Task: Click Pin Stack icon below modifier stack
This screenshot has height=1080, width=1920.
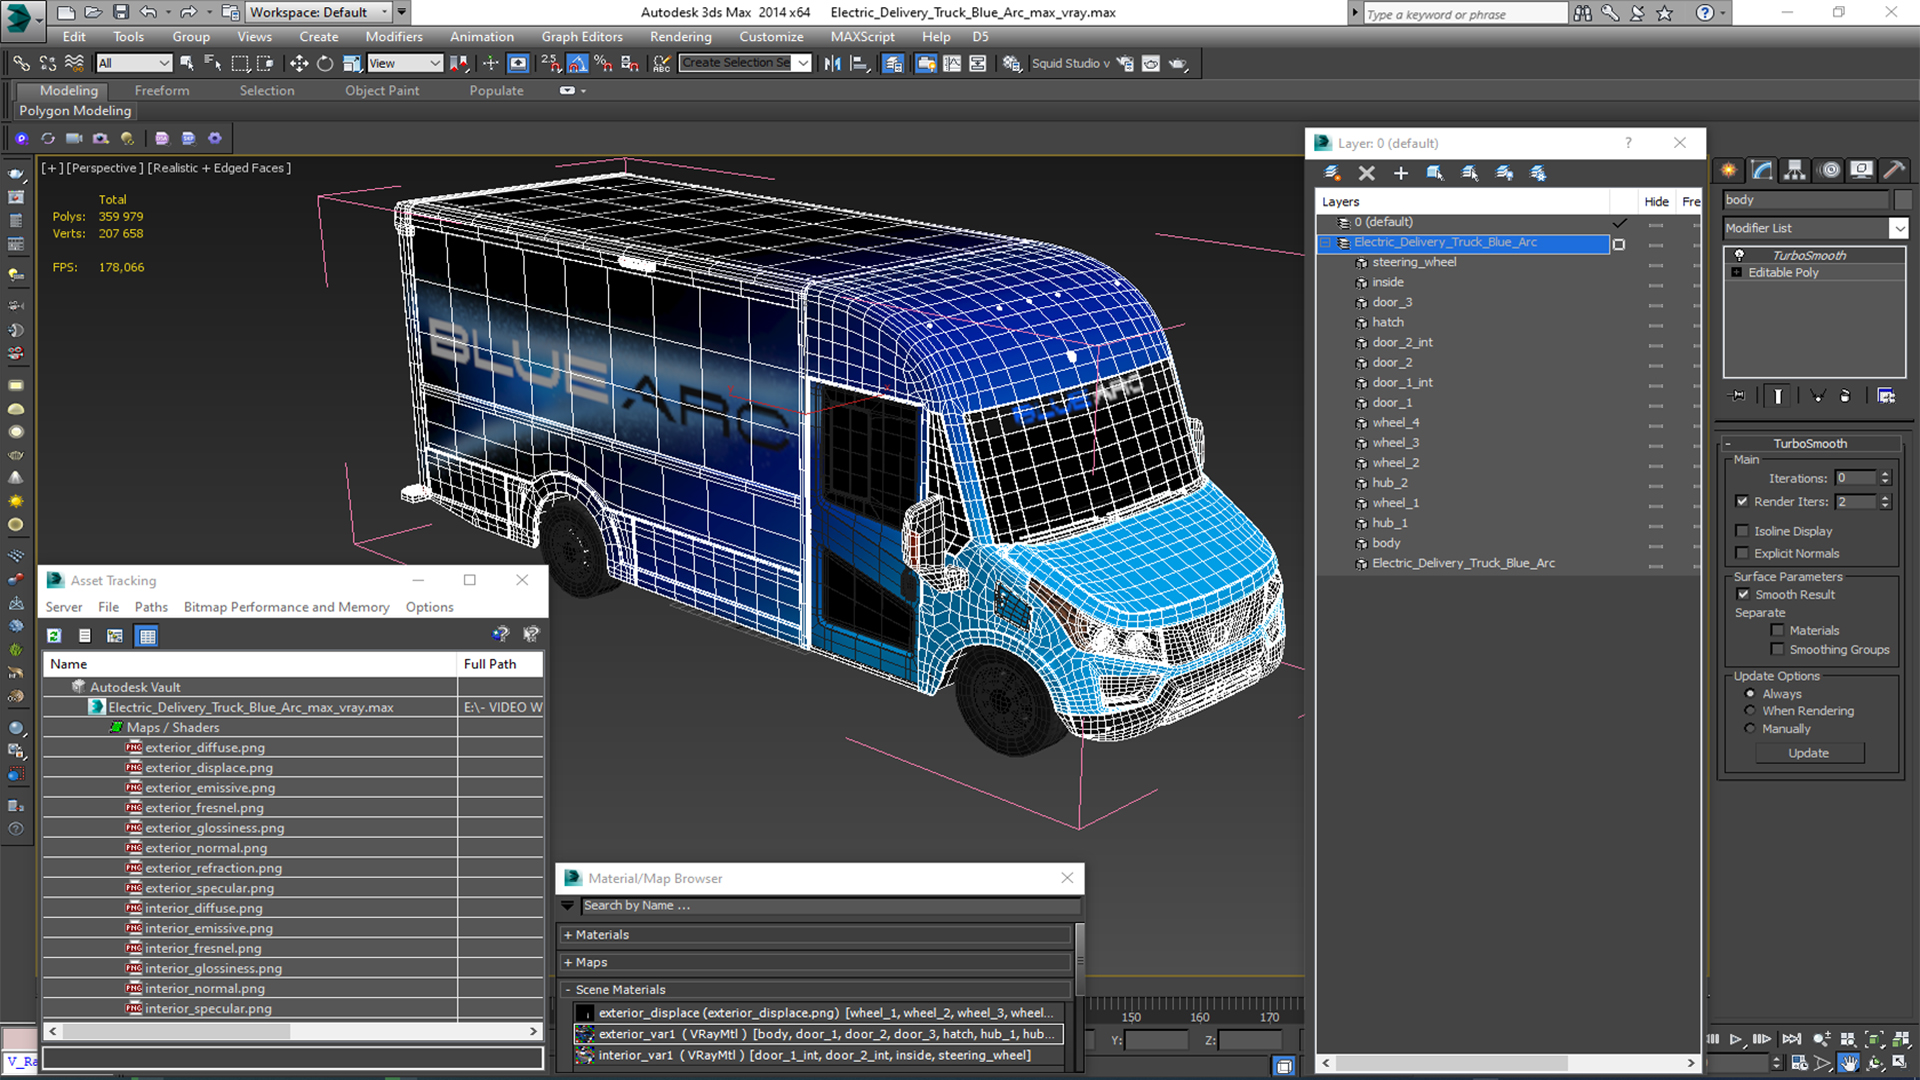Action: pyautogui.click(x=1738, y=396)
